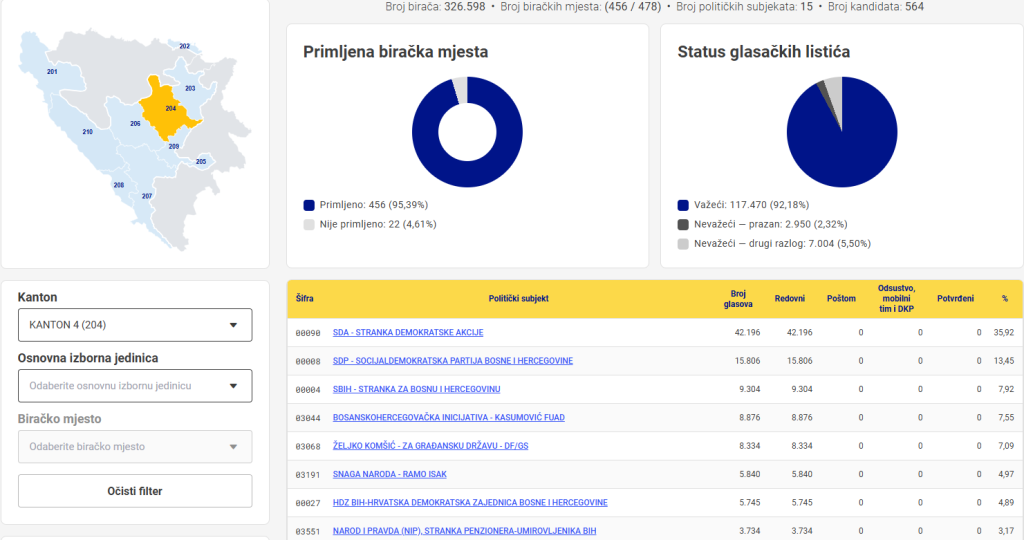Open HDZ BIH-Hrvatska Demokratska Zajednica link

coord(470,503)
